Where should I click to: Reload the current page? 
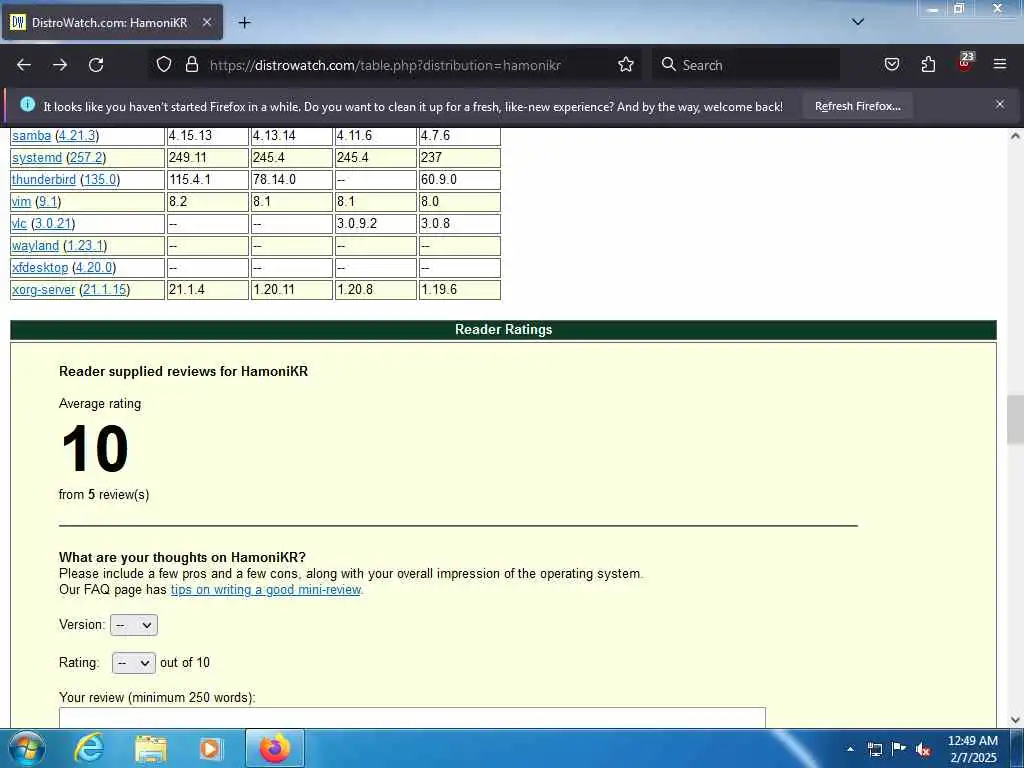pyautogui.click(x=96, y=65)
